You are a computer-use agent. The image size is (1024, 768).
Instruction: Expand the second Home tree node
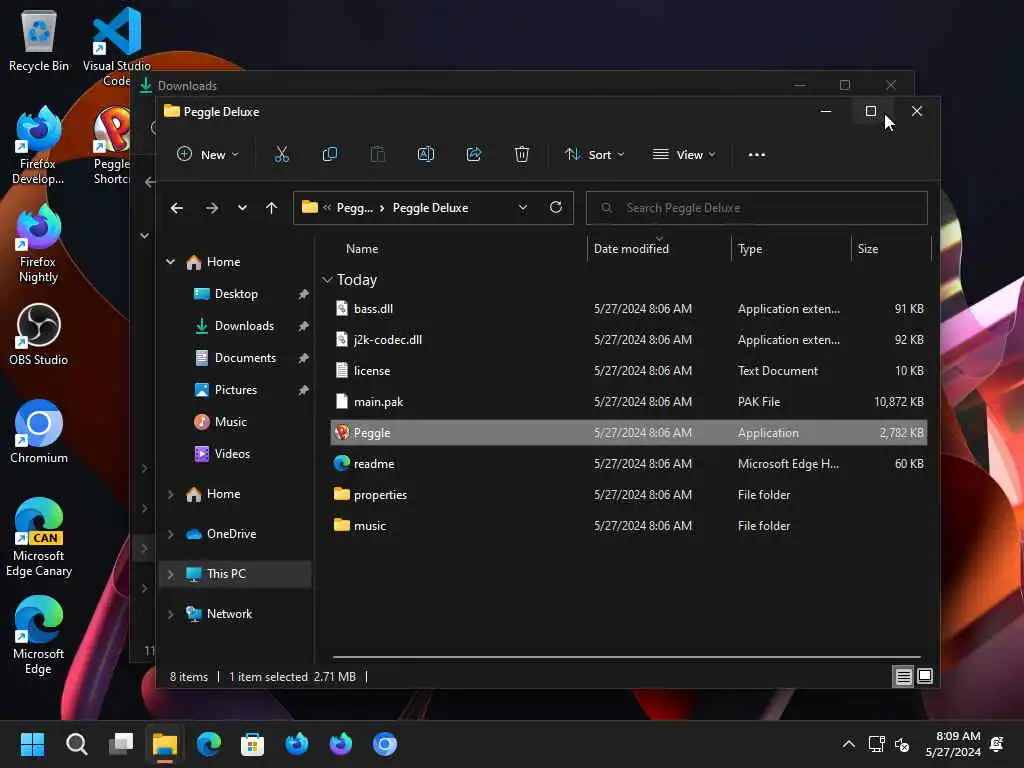pos(170,494)
